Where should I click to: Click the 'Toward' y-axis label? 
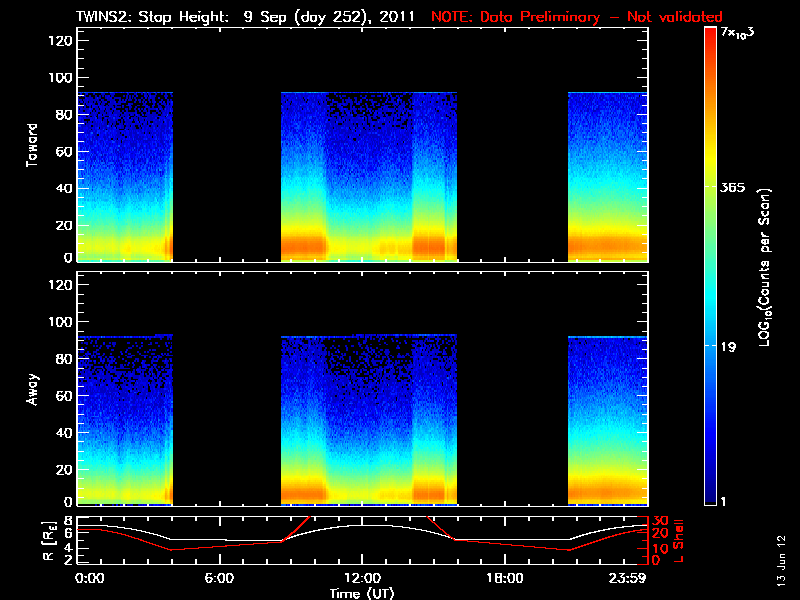pos(32,146)
